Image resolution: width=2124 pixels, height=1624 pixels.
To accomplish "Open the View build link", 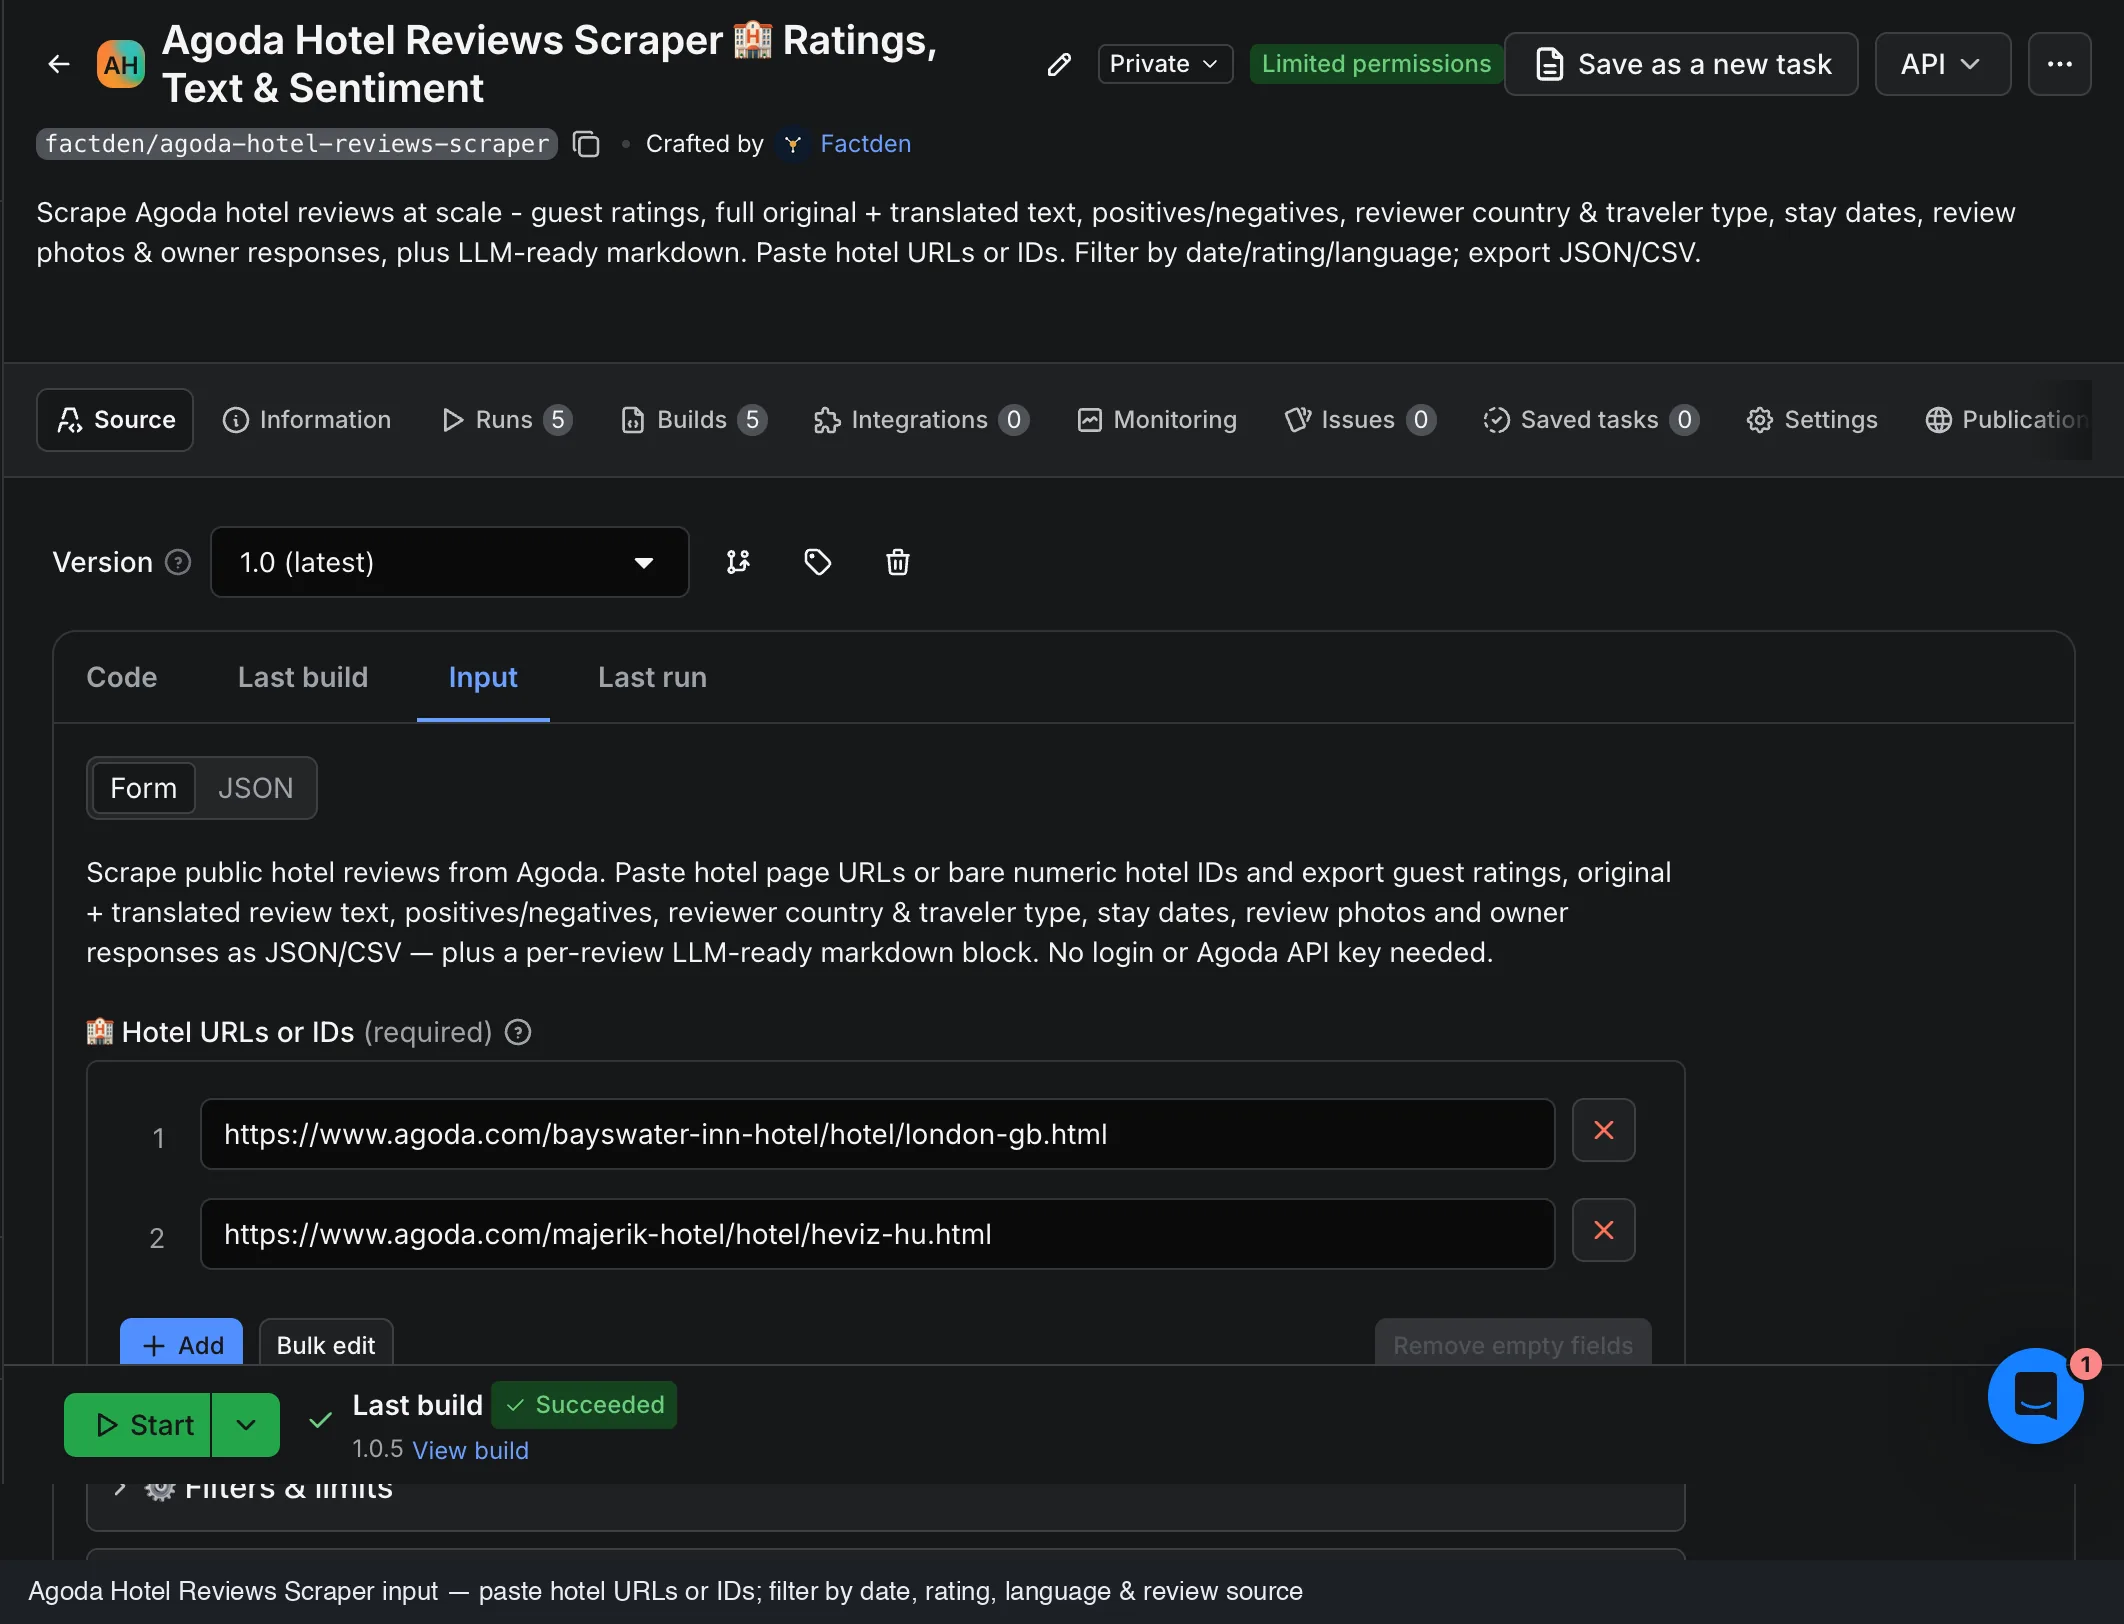I will point(470,1450).
